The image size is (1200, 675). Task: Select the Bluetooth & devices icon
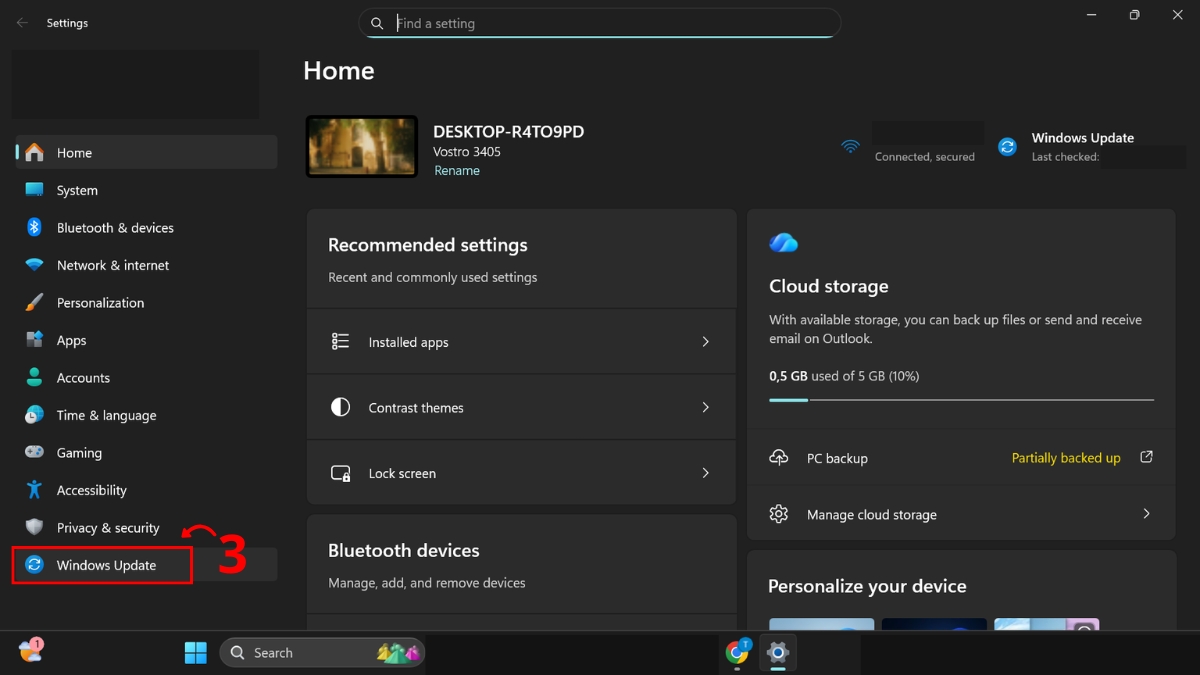(34, 227)
